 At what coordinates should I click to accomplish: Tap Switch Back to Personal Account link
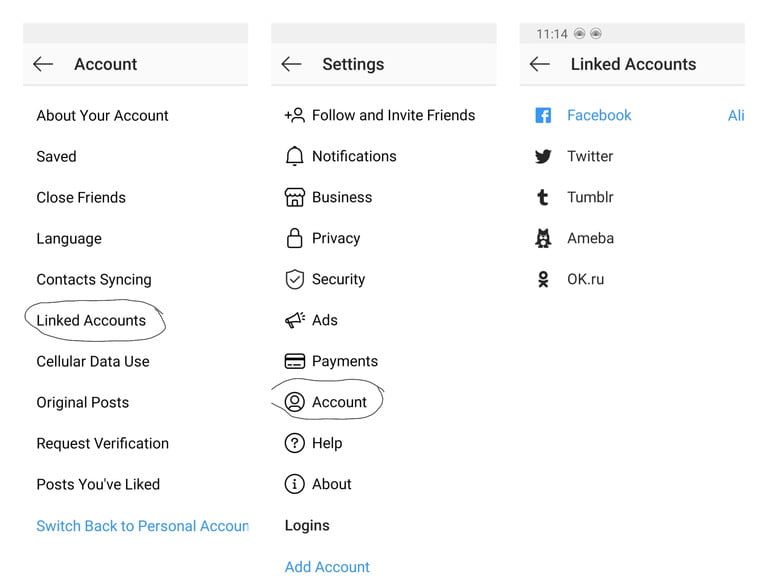[142, 525]
